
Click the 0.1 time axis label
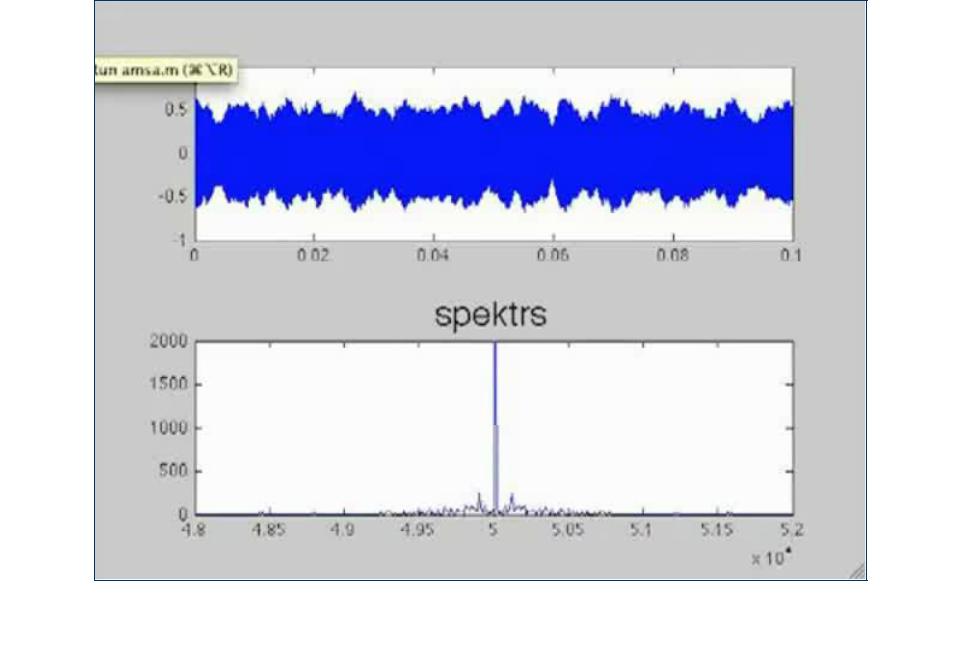point(791,255)
